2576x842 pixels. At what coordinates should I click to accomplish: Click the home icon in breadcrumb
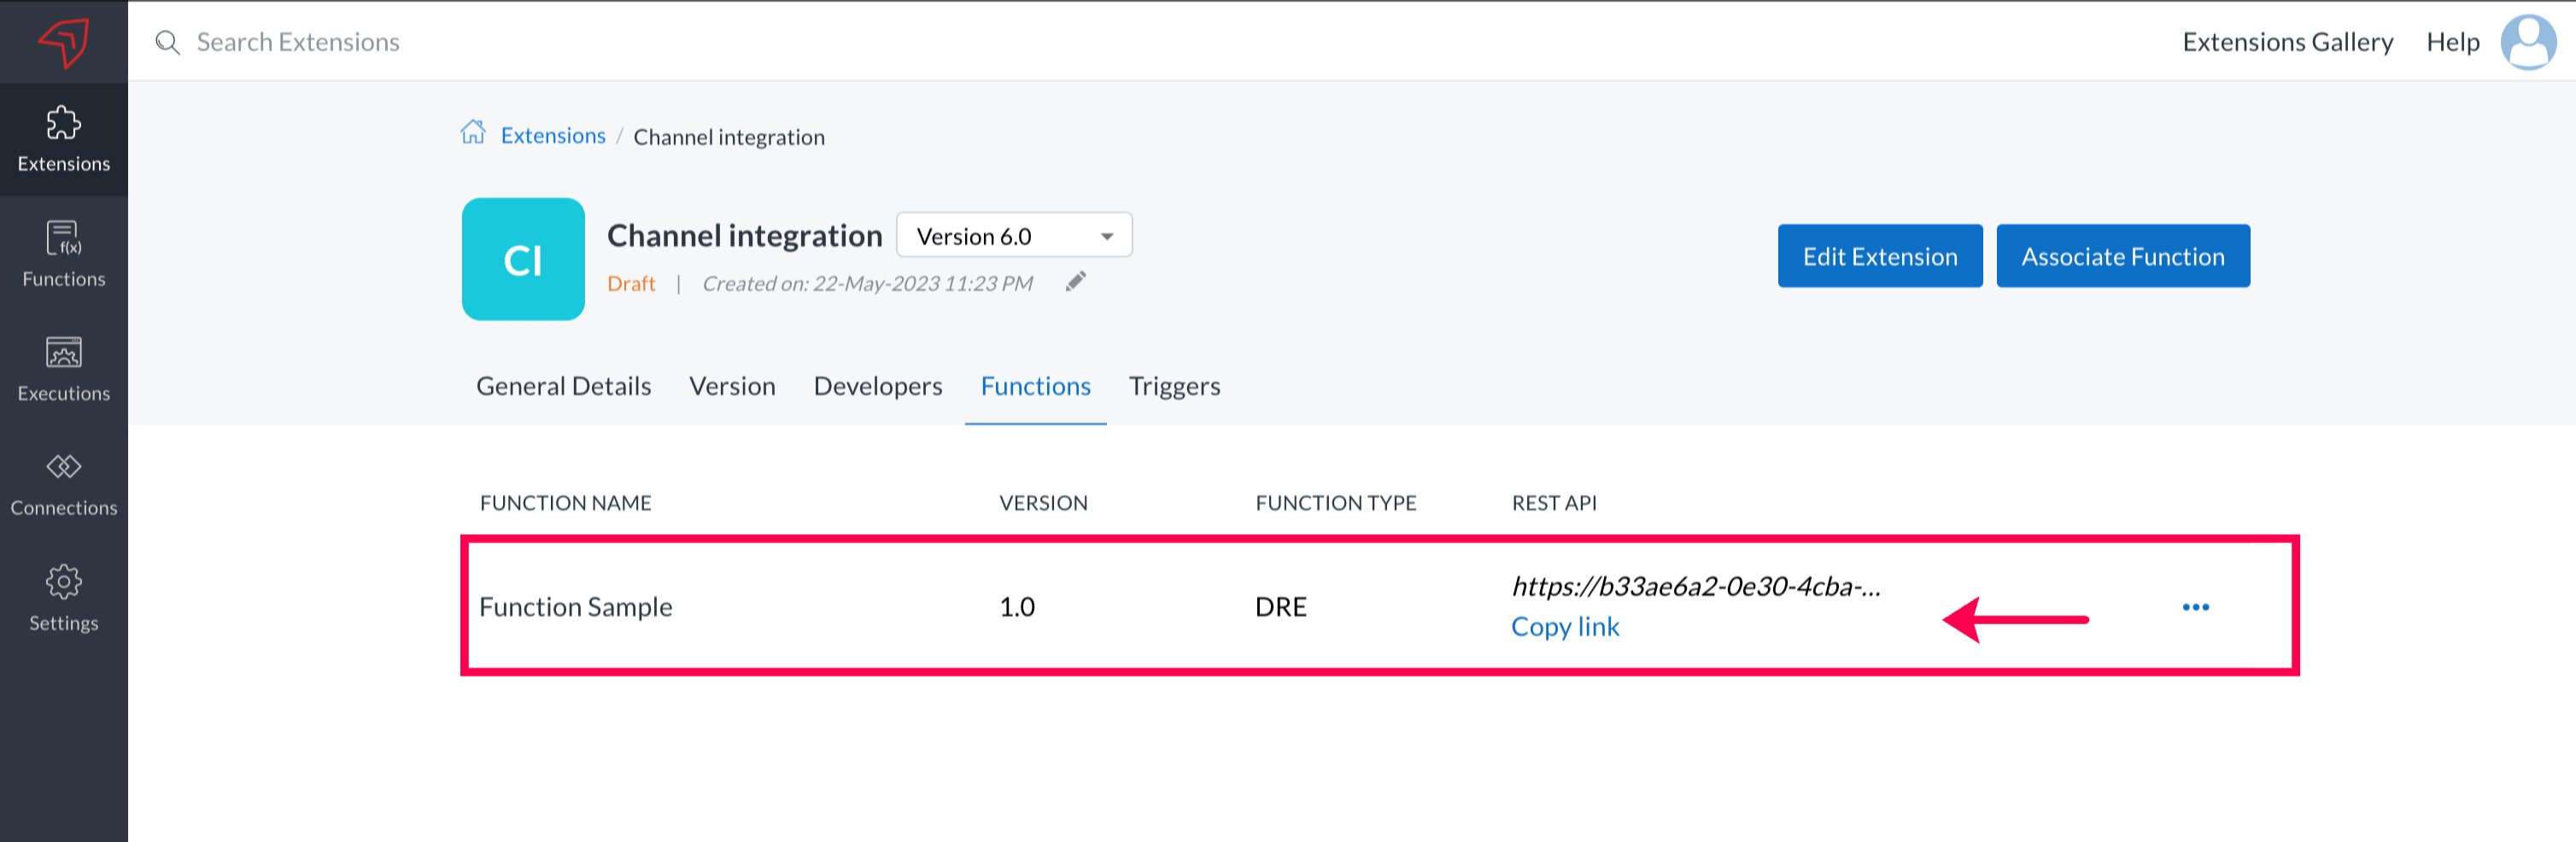click(473, 133)
